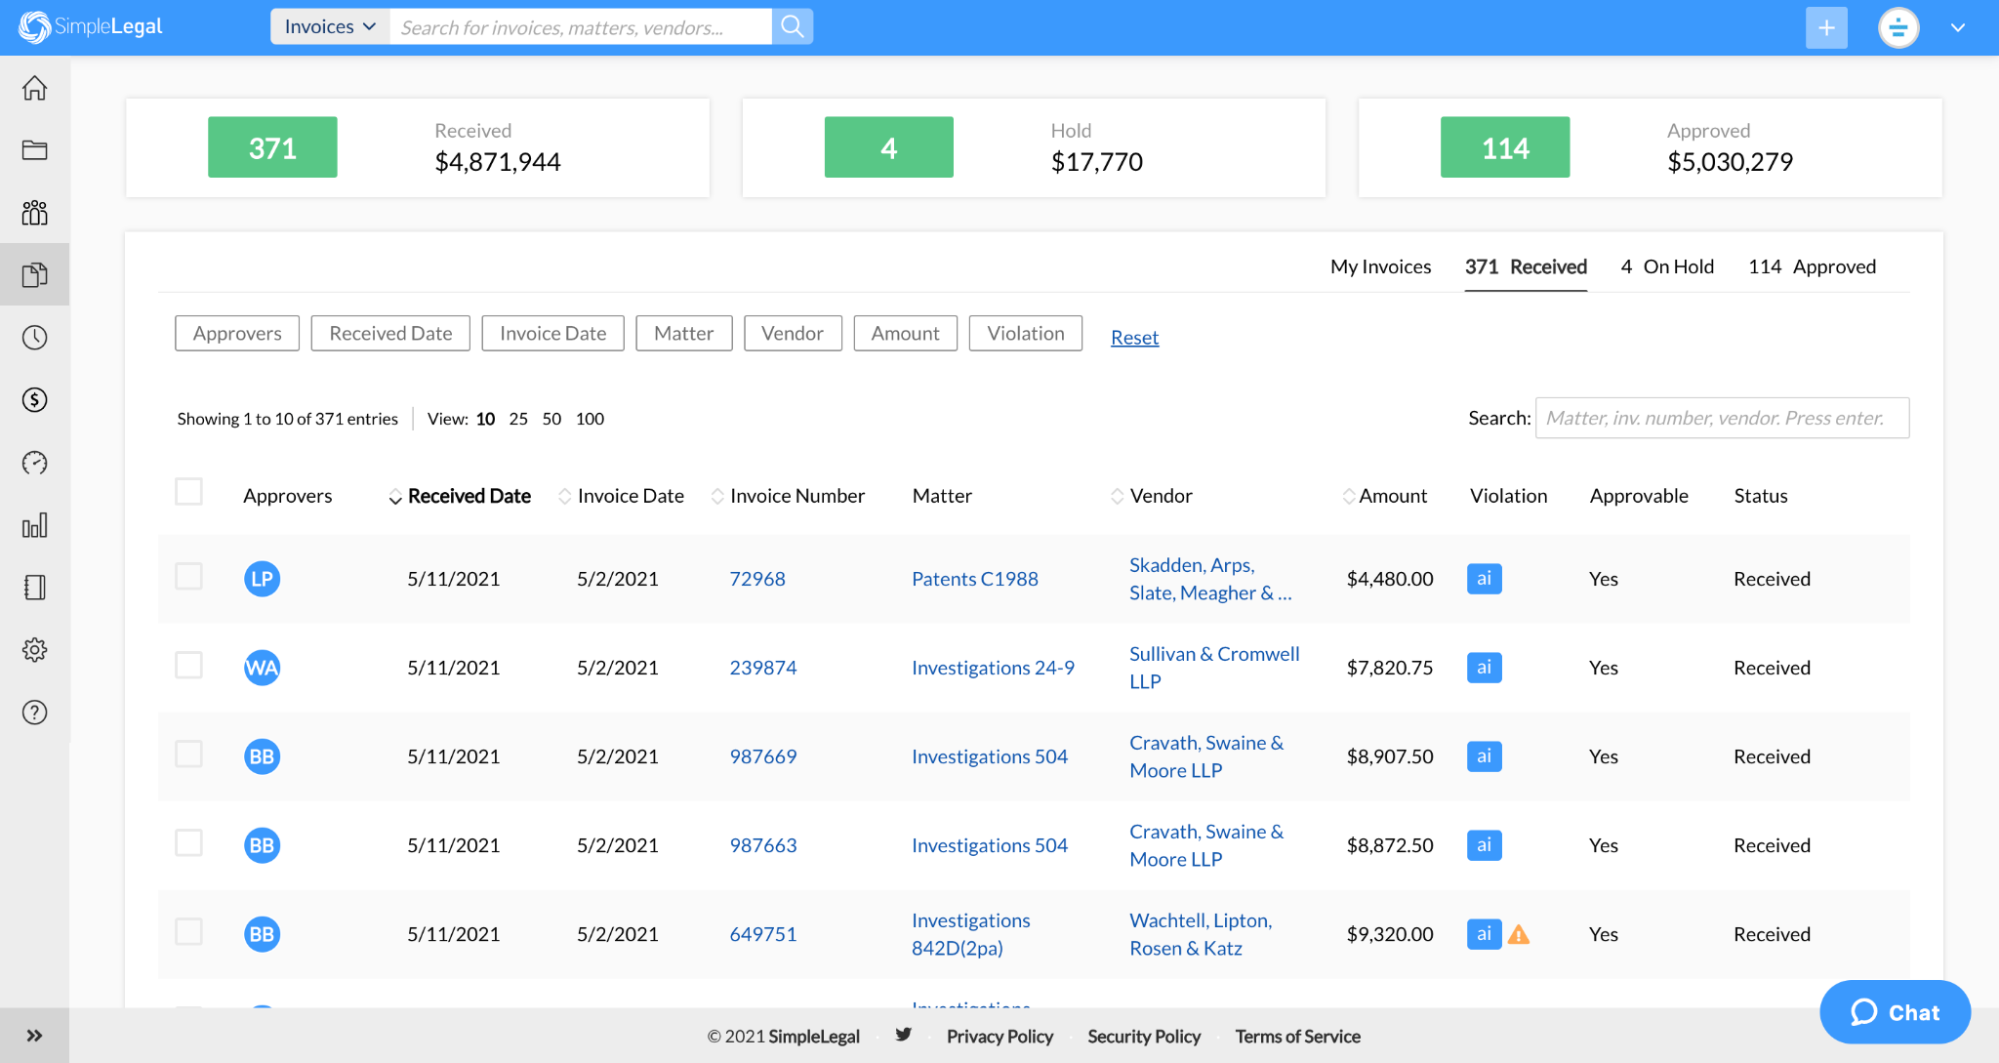
Task: Open the dollar sign budget icon in sidebar
Action: (35, 400)
